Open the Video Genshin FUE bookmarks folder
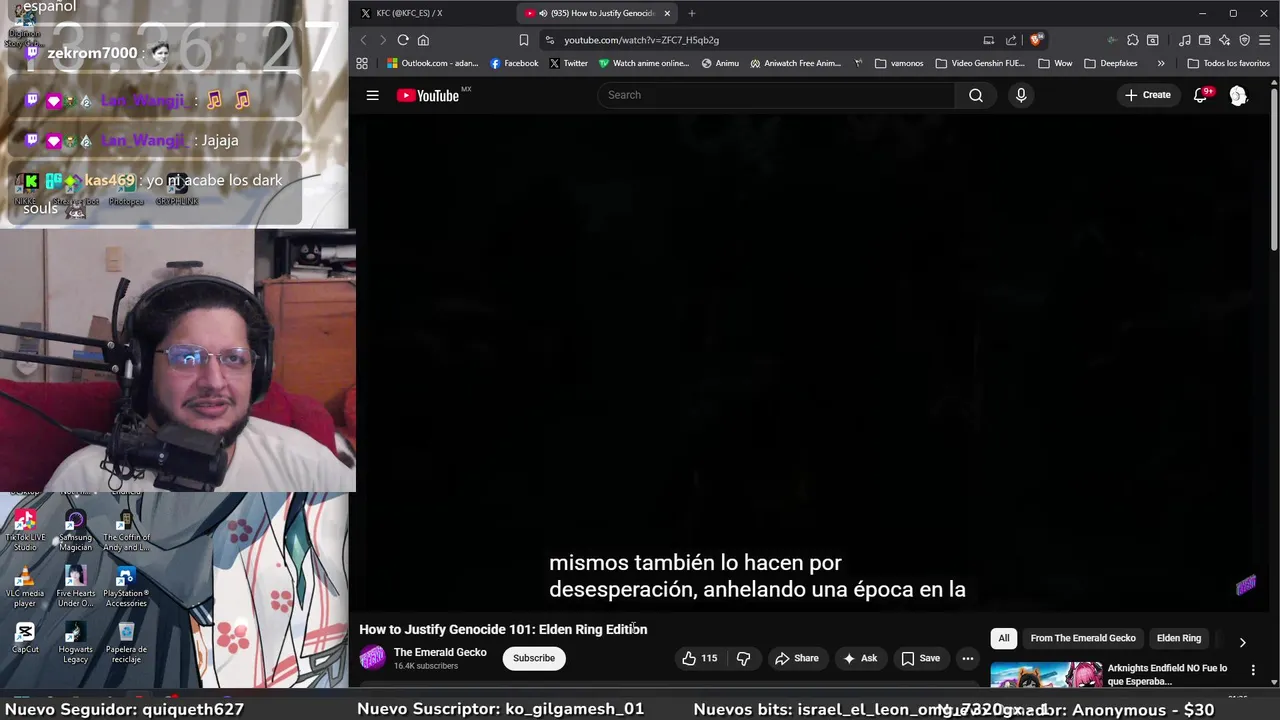The image size is (1280, 720). pos(980,63)
